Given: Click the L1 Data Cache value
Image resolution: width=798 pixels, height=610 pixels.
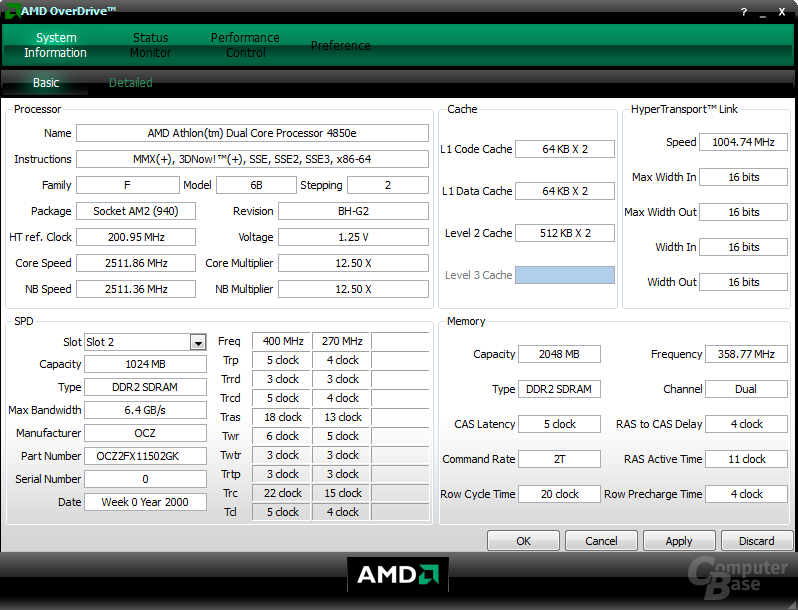Looking at the screenshot, I should [565, 191].
